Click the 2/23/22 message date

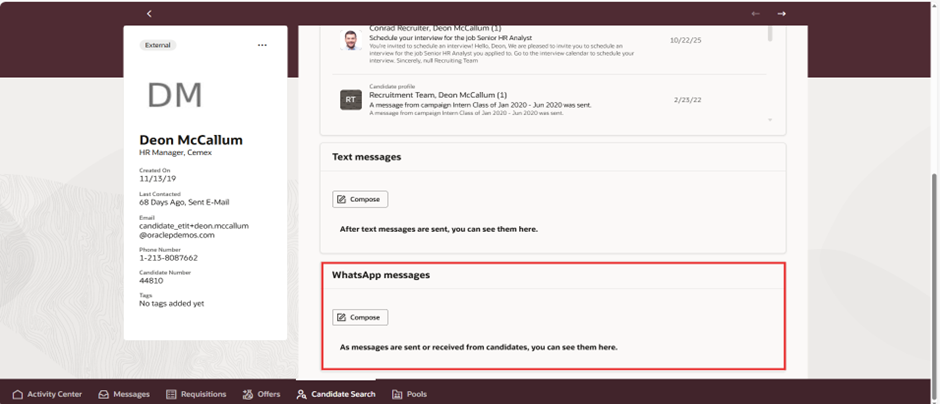click(x=688, y=100)
